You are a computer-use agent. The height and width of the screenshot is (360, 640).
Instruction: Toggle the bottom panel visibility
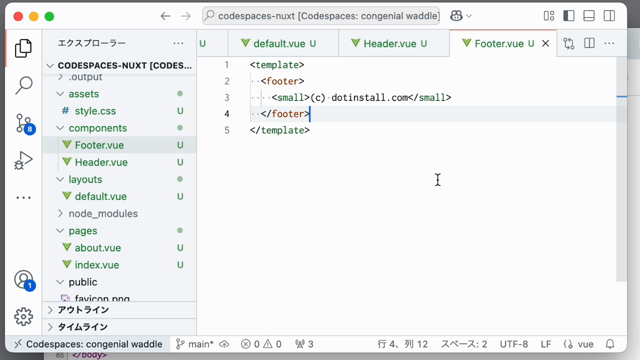[x=589, y=16]
